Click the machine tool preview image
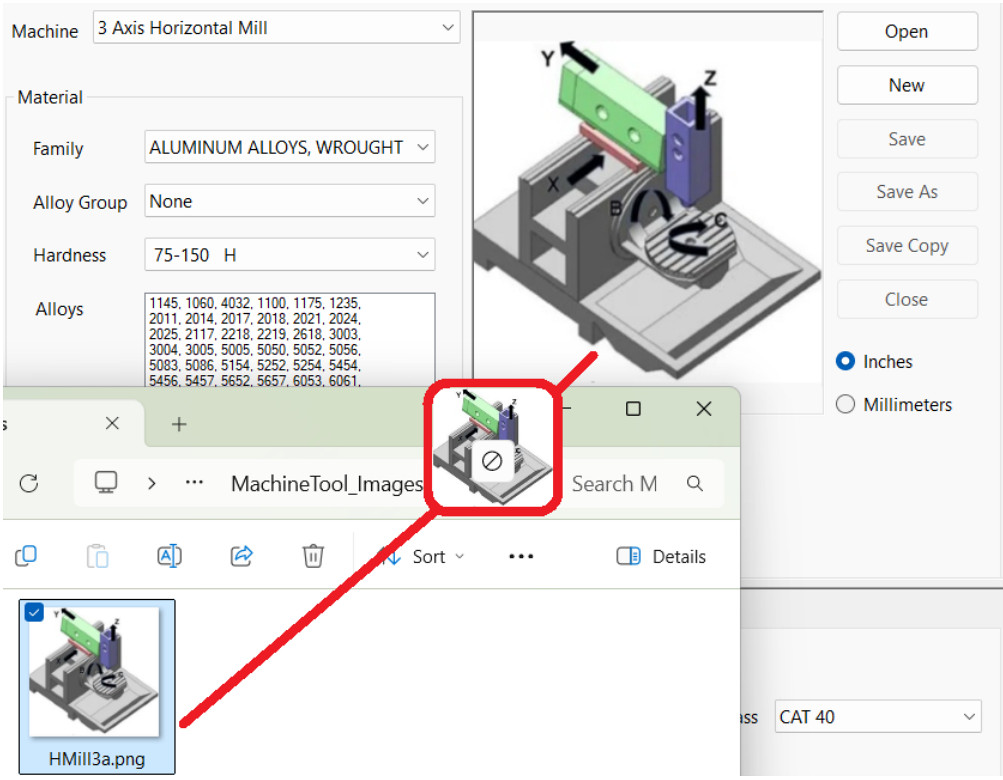1003x780 pixels. point(647,211)
